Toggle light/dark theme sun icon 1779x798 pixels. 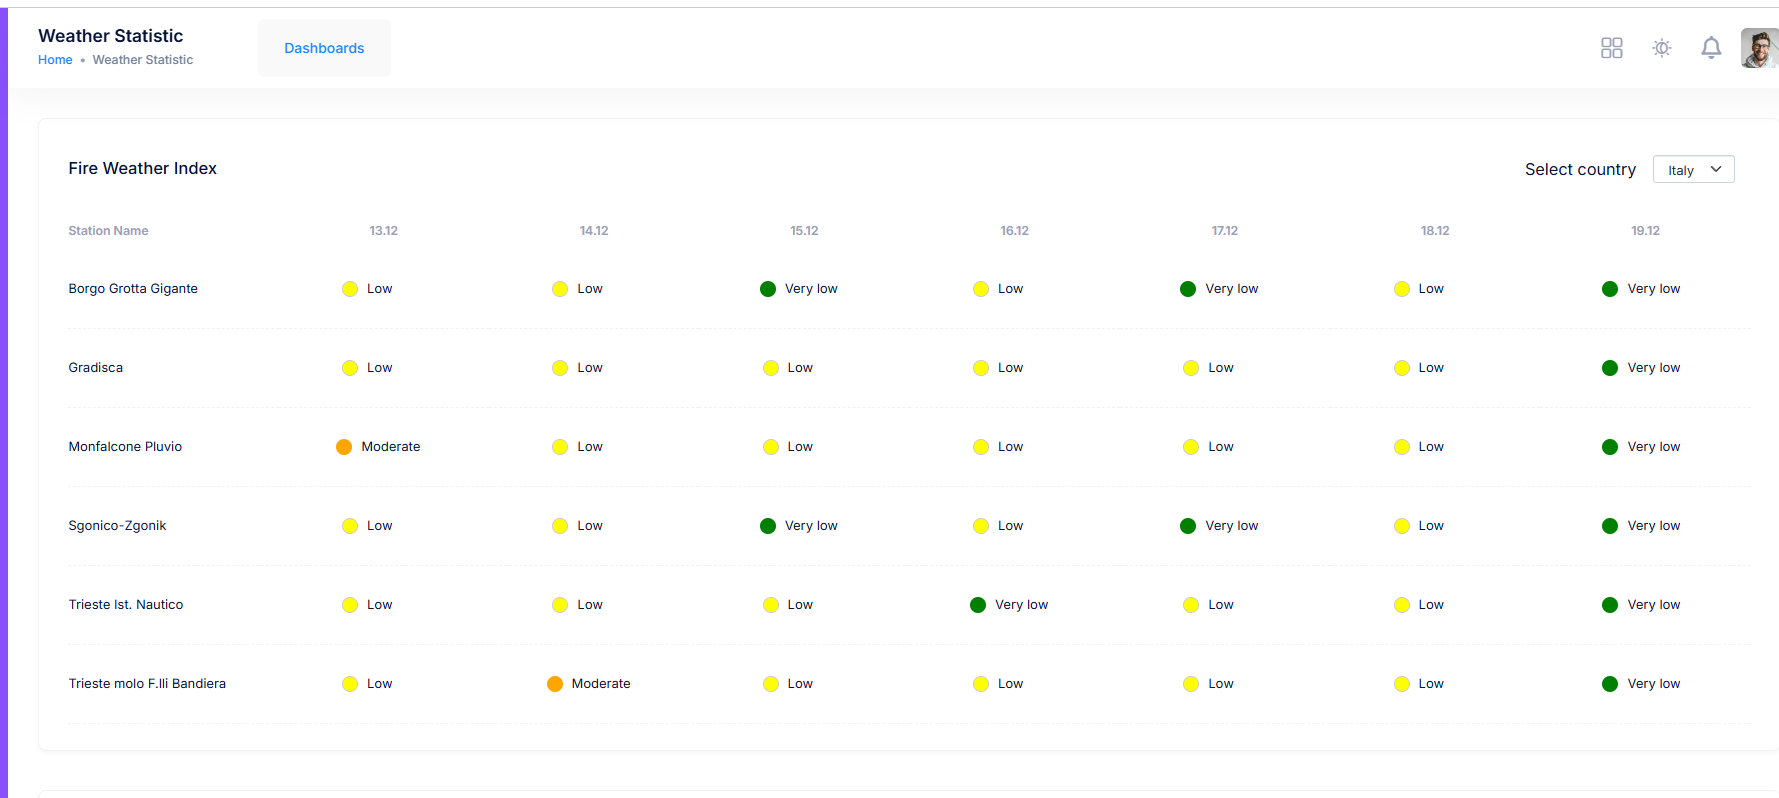(1661, 48)
